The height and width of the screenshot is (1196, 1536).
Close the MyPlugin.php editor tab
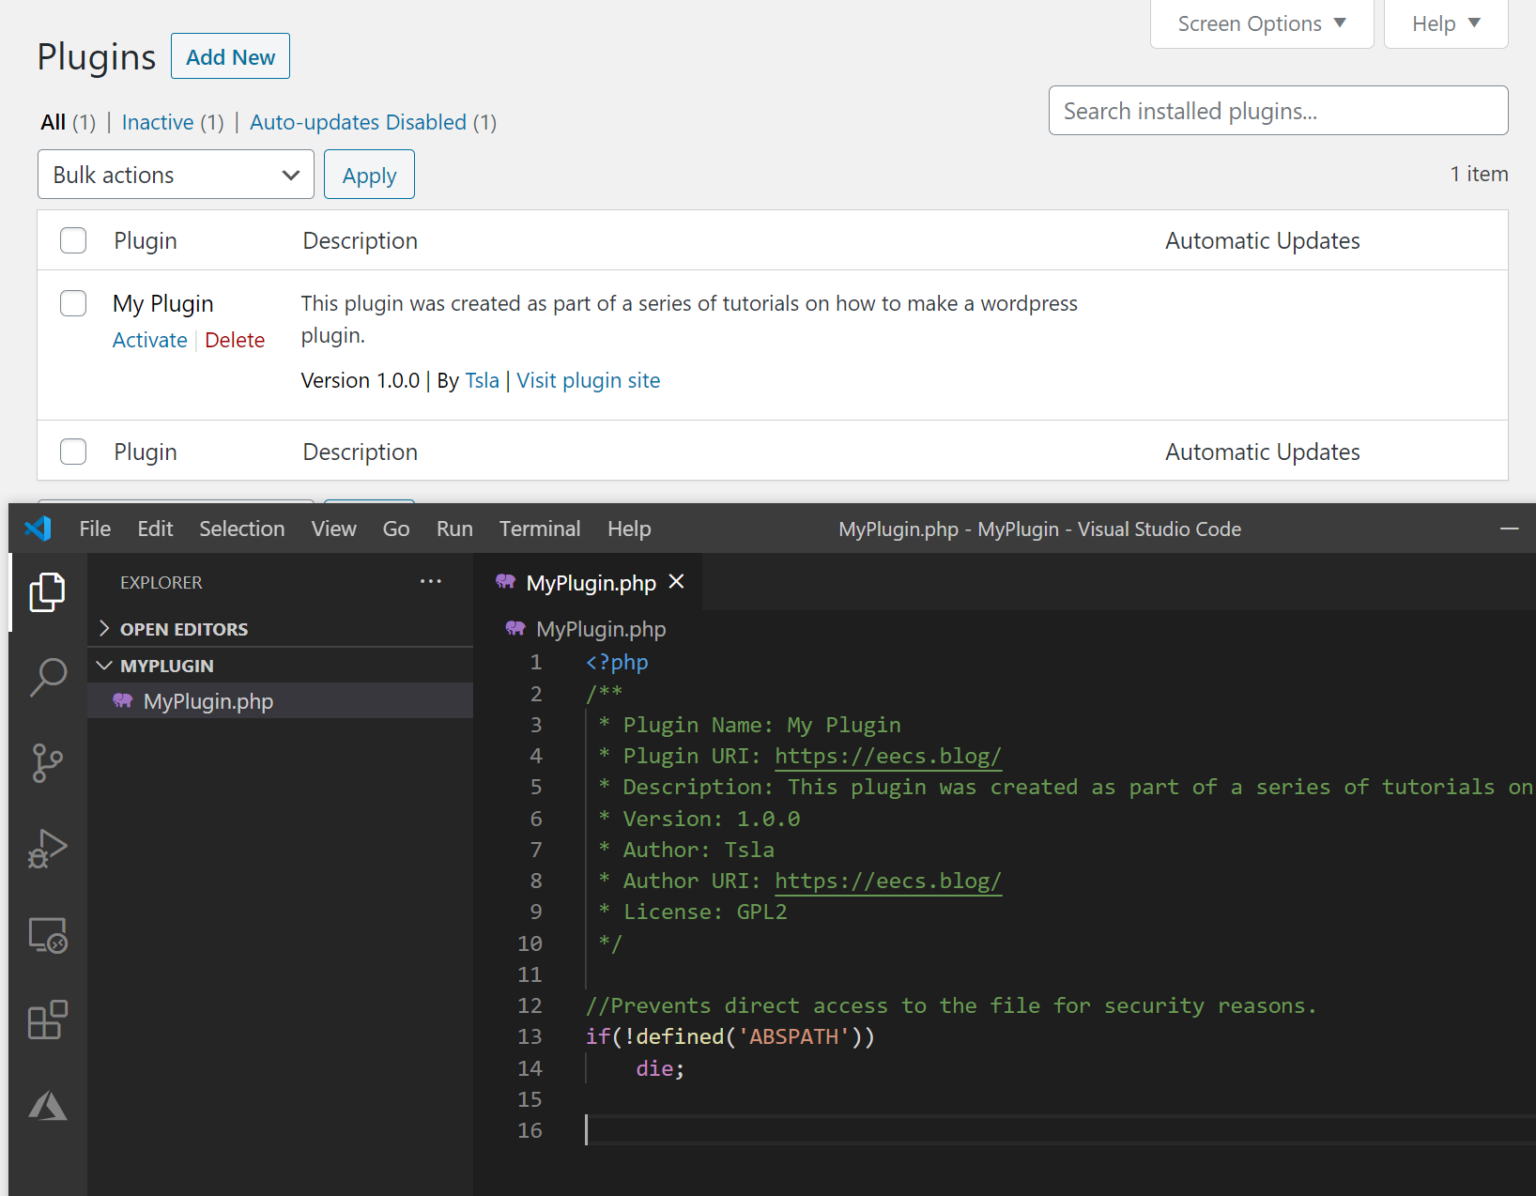(x=677, y=582)
